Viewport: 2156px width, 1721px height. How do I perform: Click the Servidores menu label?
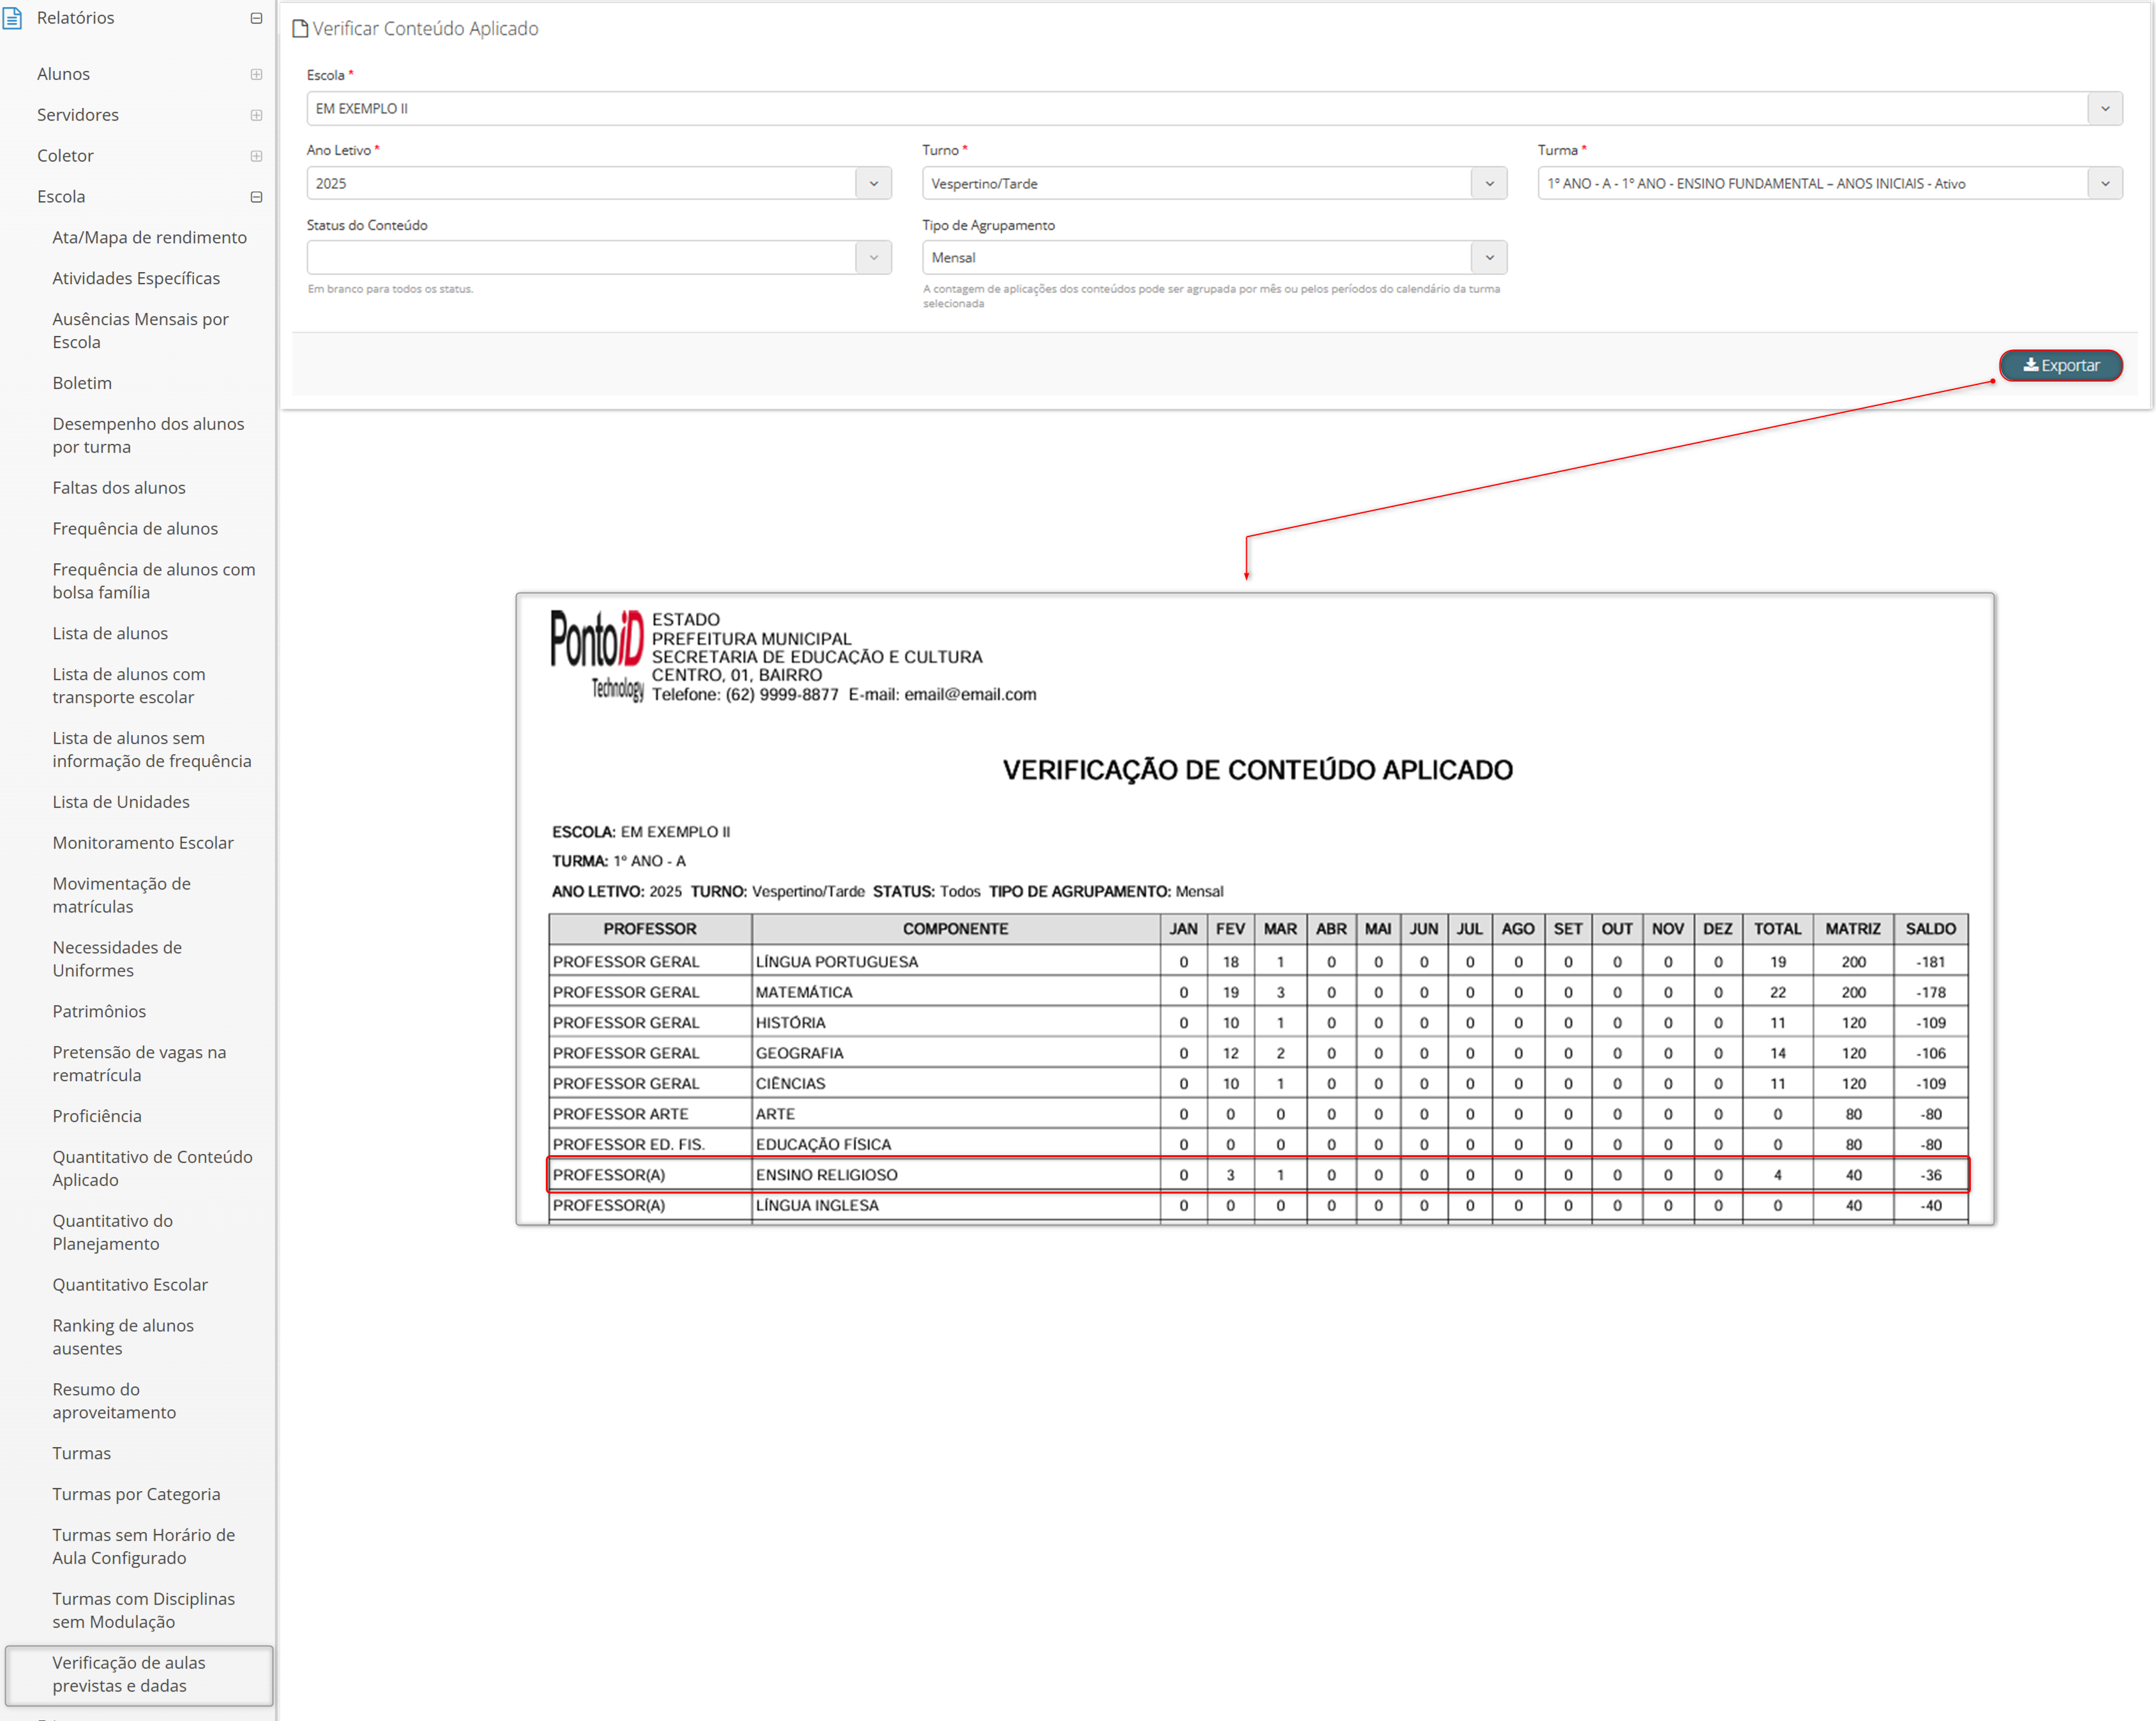(78, 115)
